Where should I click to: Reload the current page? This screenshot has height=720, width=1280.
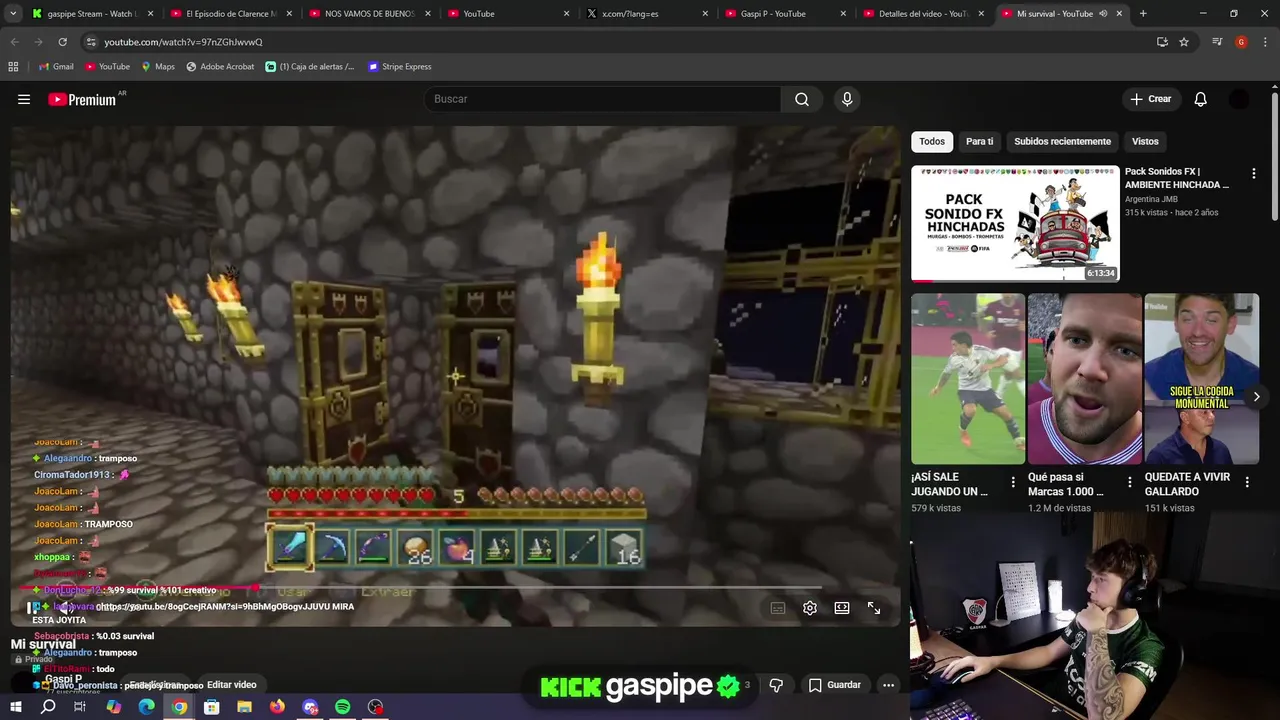[x=62, y=42]
